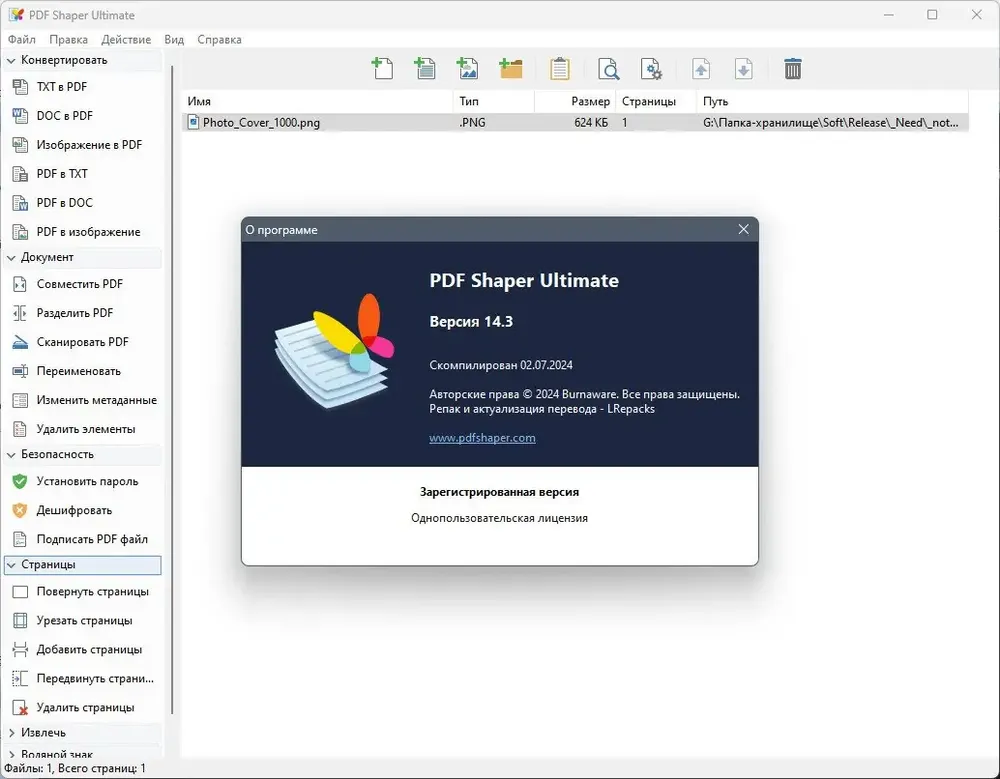The height and width of the screenshot is (779, 1000).
Task: Maximize the PDF Shaper Ultimate window
Action: coord(932,15)
